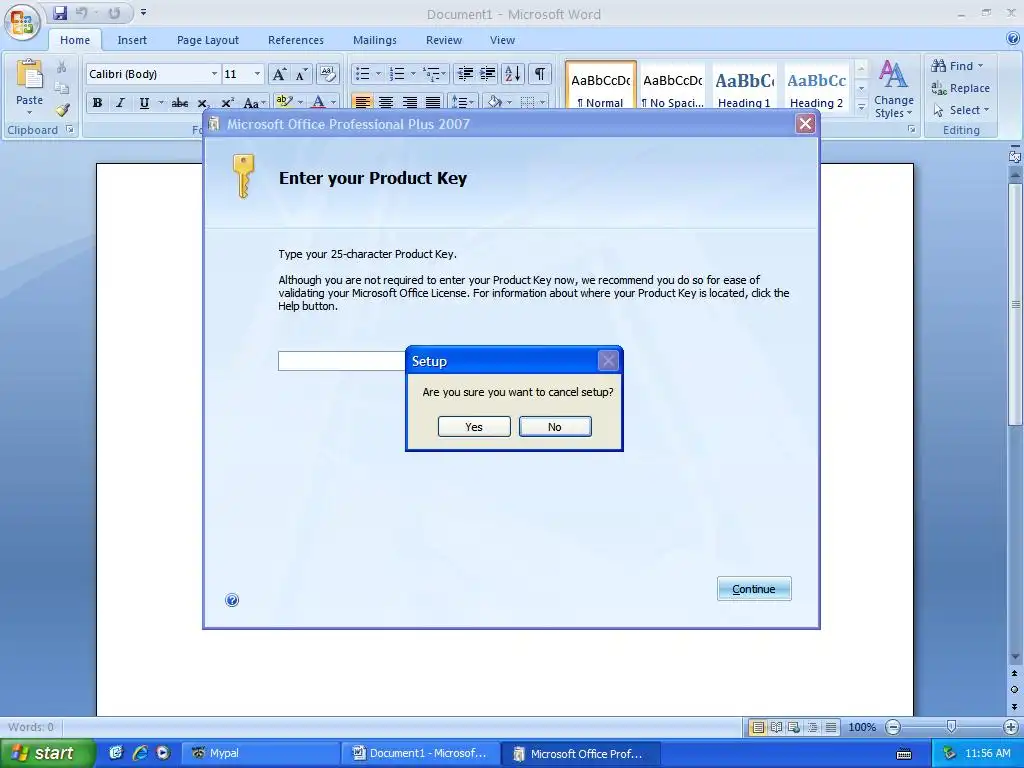Click the Numbering list icon
Viewport: 1024px width, 768px height.
pos(396,74)
